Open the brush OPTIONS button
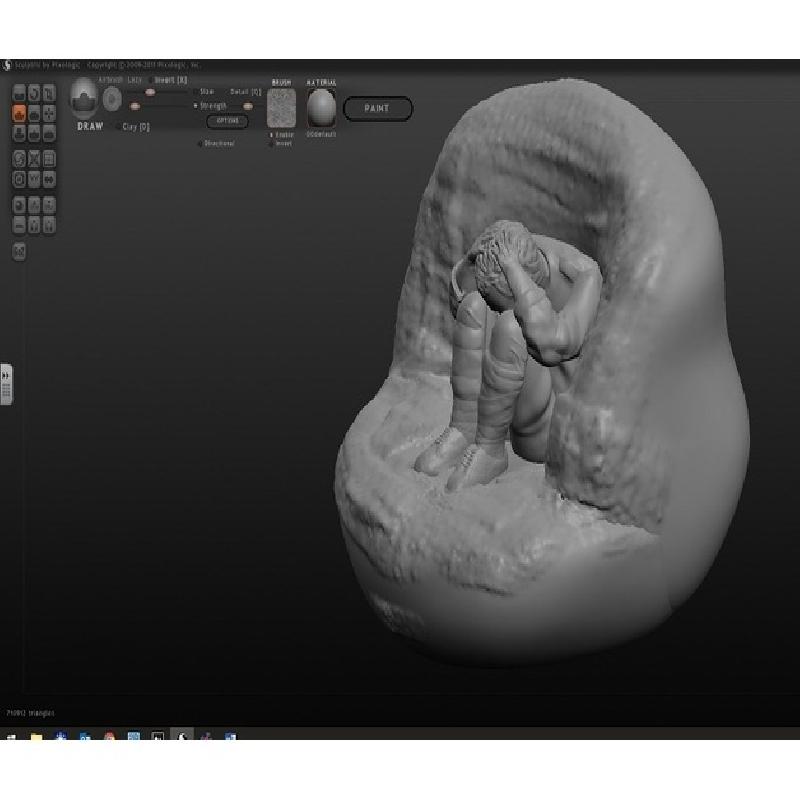800x800 pixels. [227, 121]
